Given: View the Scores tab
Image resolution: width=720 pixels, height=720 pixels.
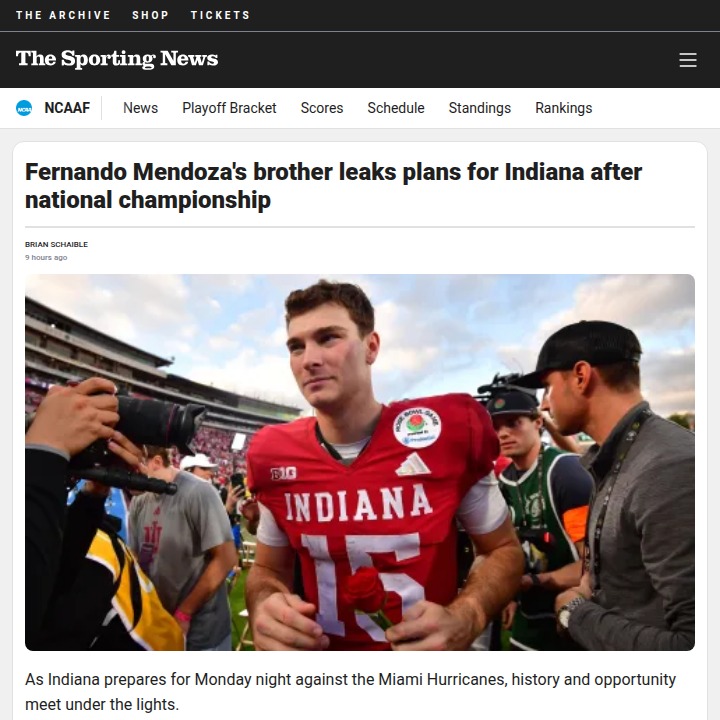Looking at the screenshot, I should pyautogui.click(x=322, y=108).
